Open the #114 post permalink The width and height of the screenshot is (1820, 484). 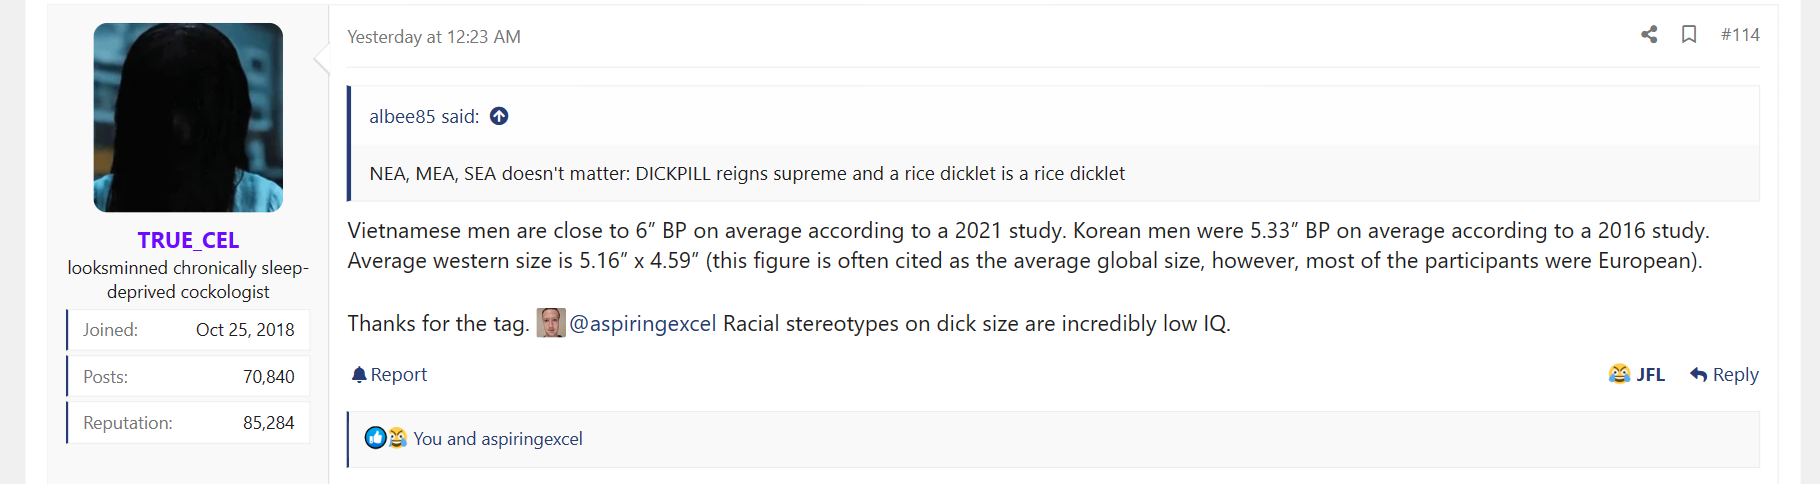click(1740, 35)
